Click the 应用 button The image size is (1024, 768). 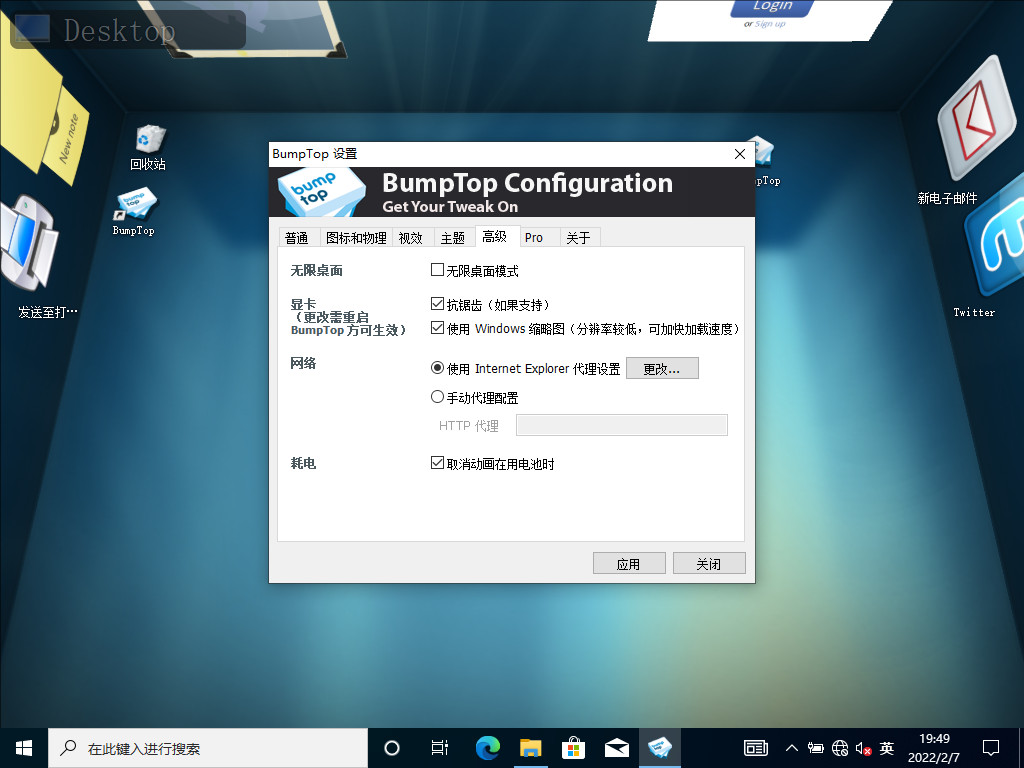pos(629,562)
